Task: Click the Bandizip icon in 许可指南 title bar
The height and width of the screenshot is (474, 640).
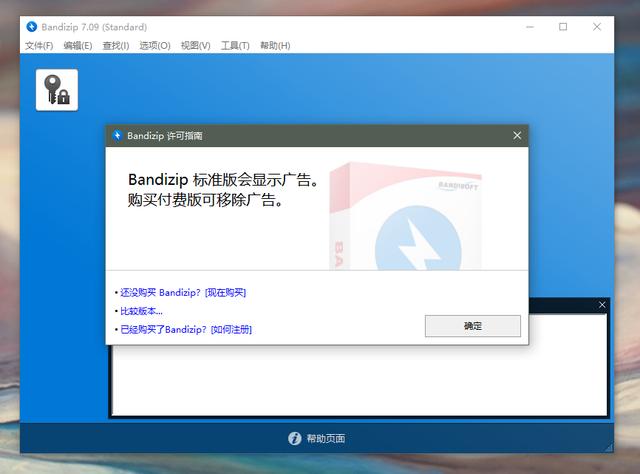Action: [x=117, y=136]
